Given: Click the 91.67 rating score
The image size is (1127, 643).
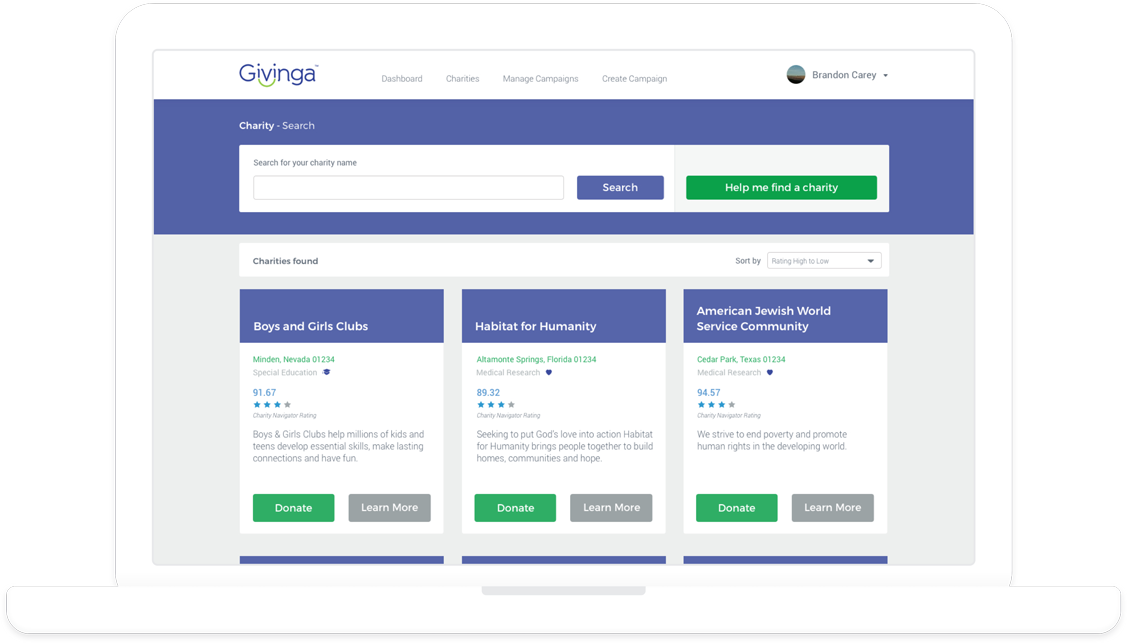Looking at the screenshot, I should point(264,392).
